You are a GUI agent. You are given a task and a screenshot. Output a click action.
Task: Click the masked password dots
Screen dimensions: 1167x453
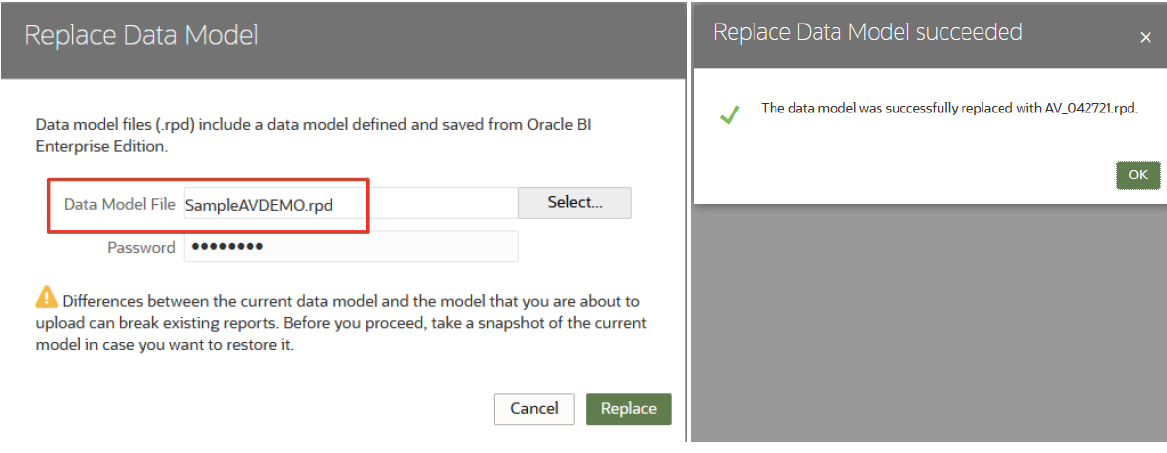[x=227, y=246]
